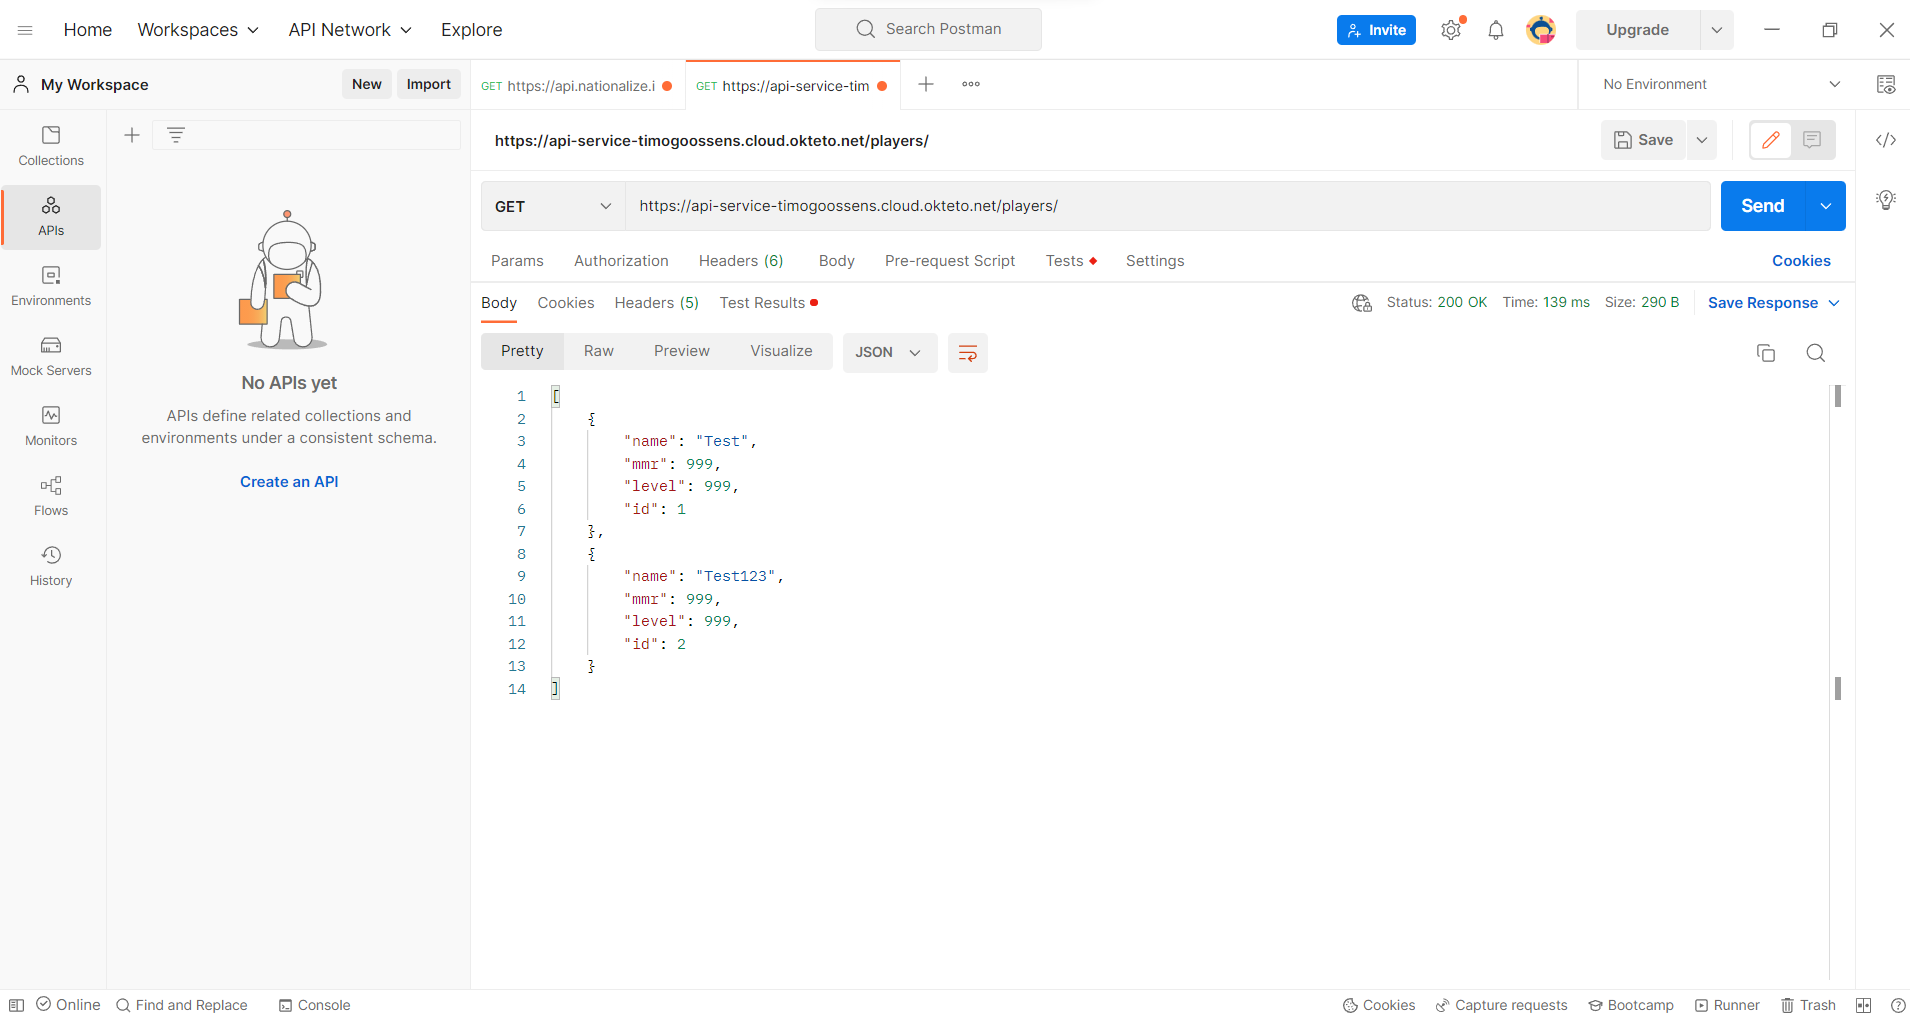Open a new request tab with plus
The width and height of the screenshot is (1910, 1015).
(x=926, y=84)
